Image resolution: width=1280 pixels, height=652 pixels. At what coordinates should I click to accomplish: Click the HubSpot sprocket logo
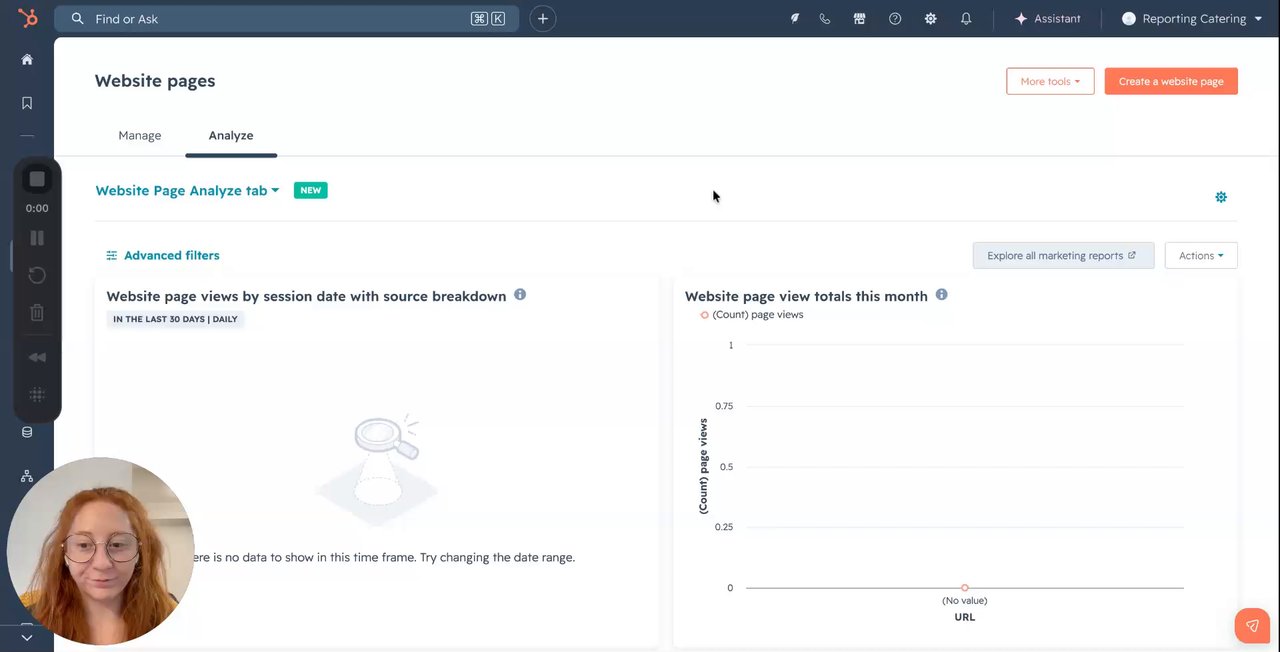click(x=27, y=18)
